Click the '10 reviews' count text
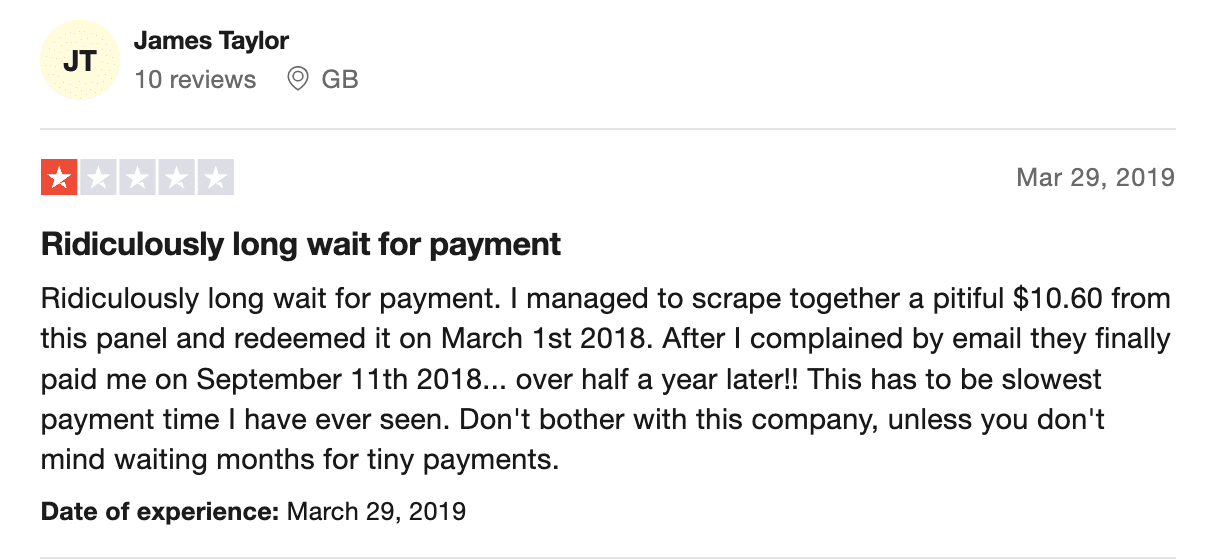This screenshot has width=1214, height=560. coord(195,79)
